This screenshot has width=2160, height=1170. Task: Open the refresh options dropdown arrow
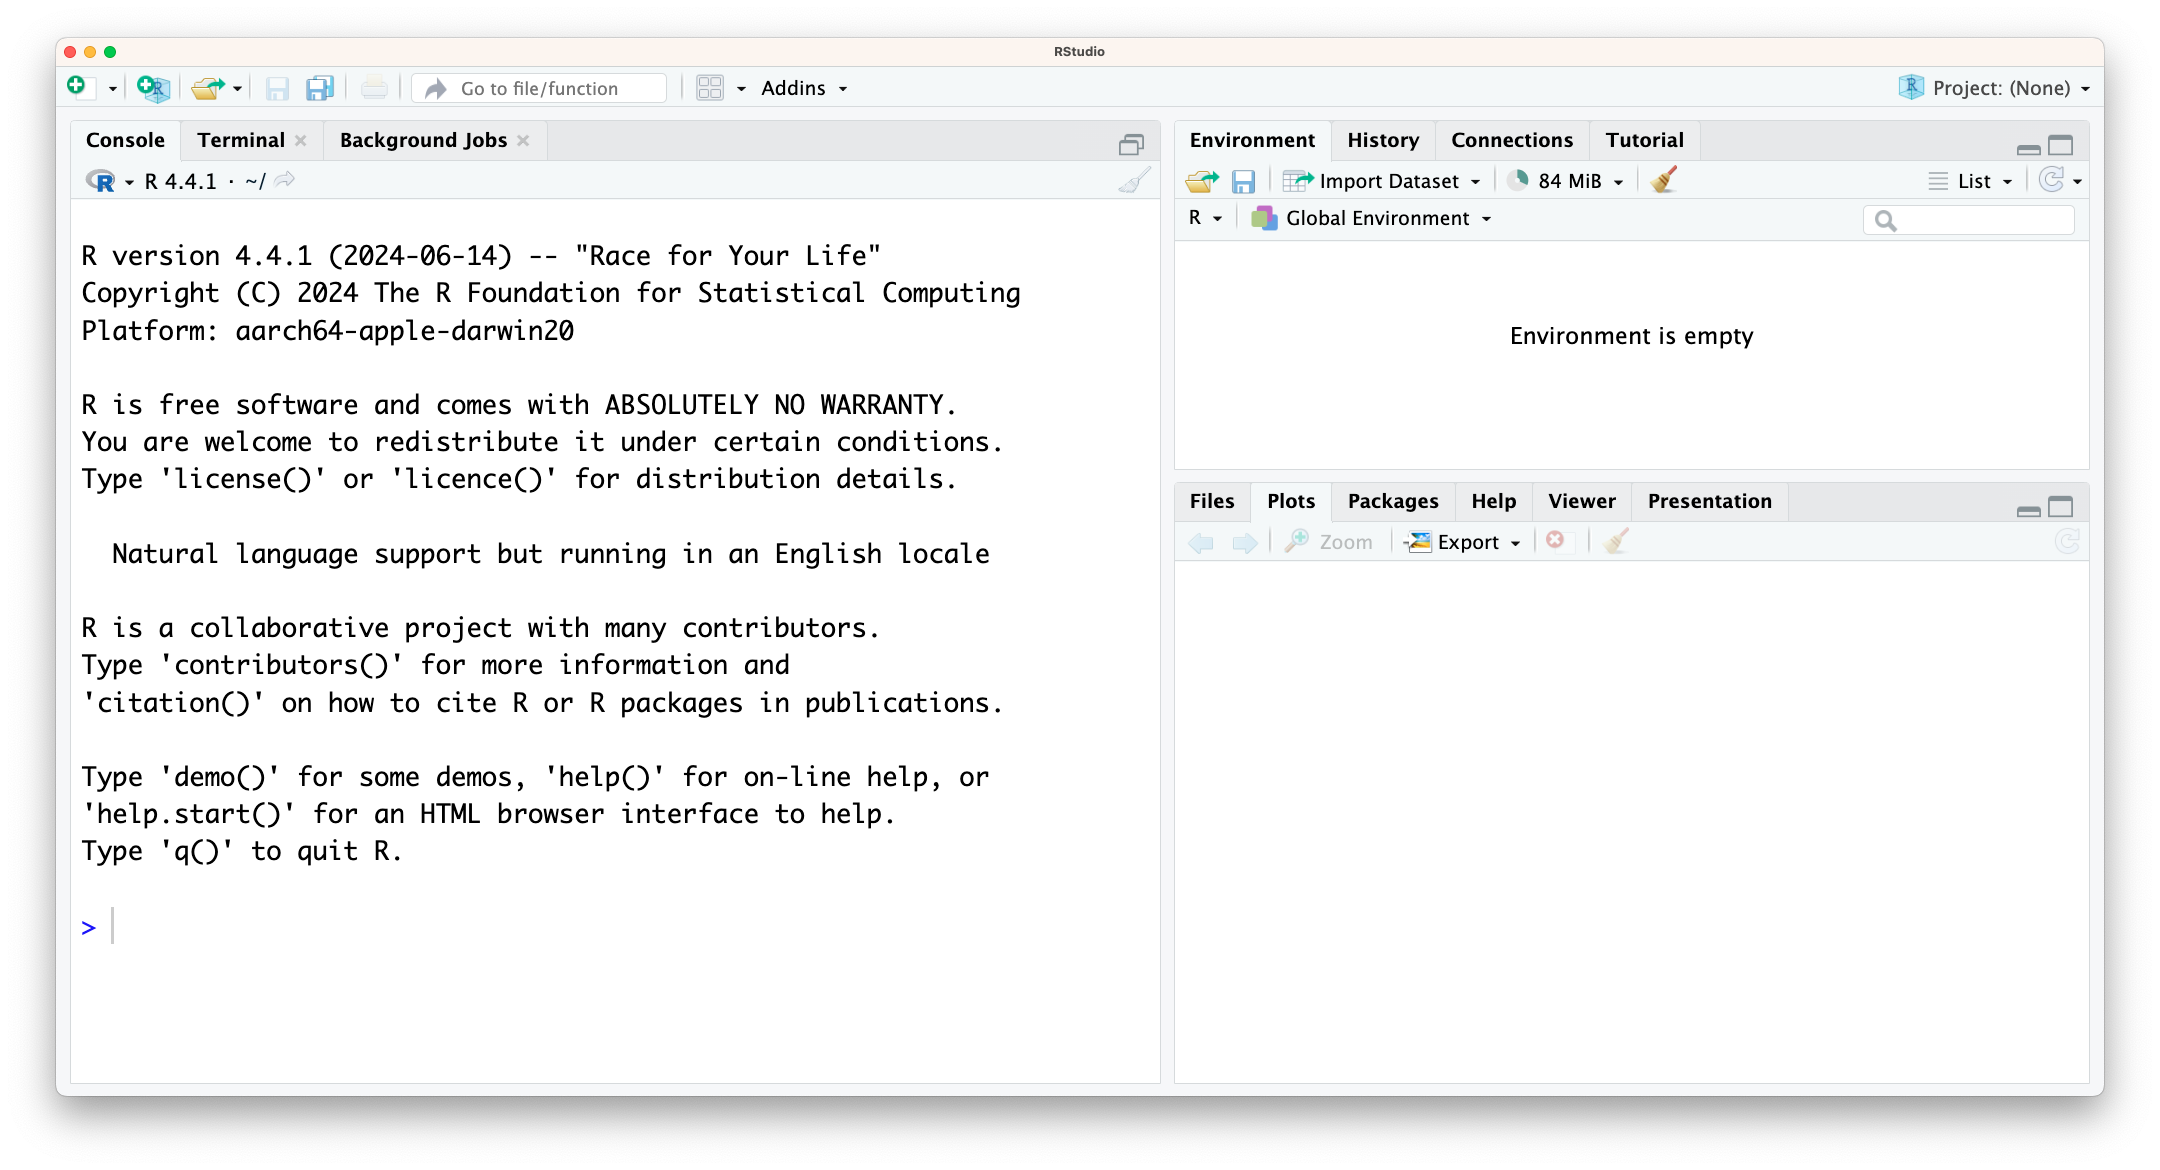(2077, 182)
